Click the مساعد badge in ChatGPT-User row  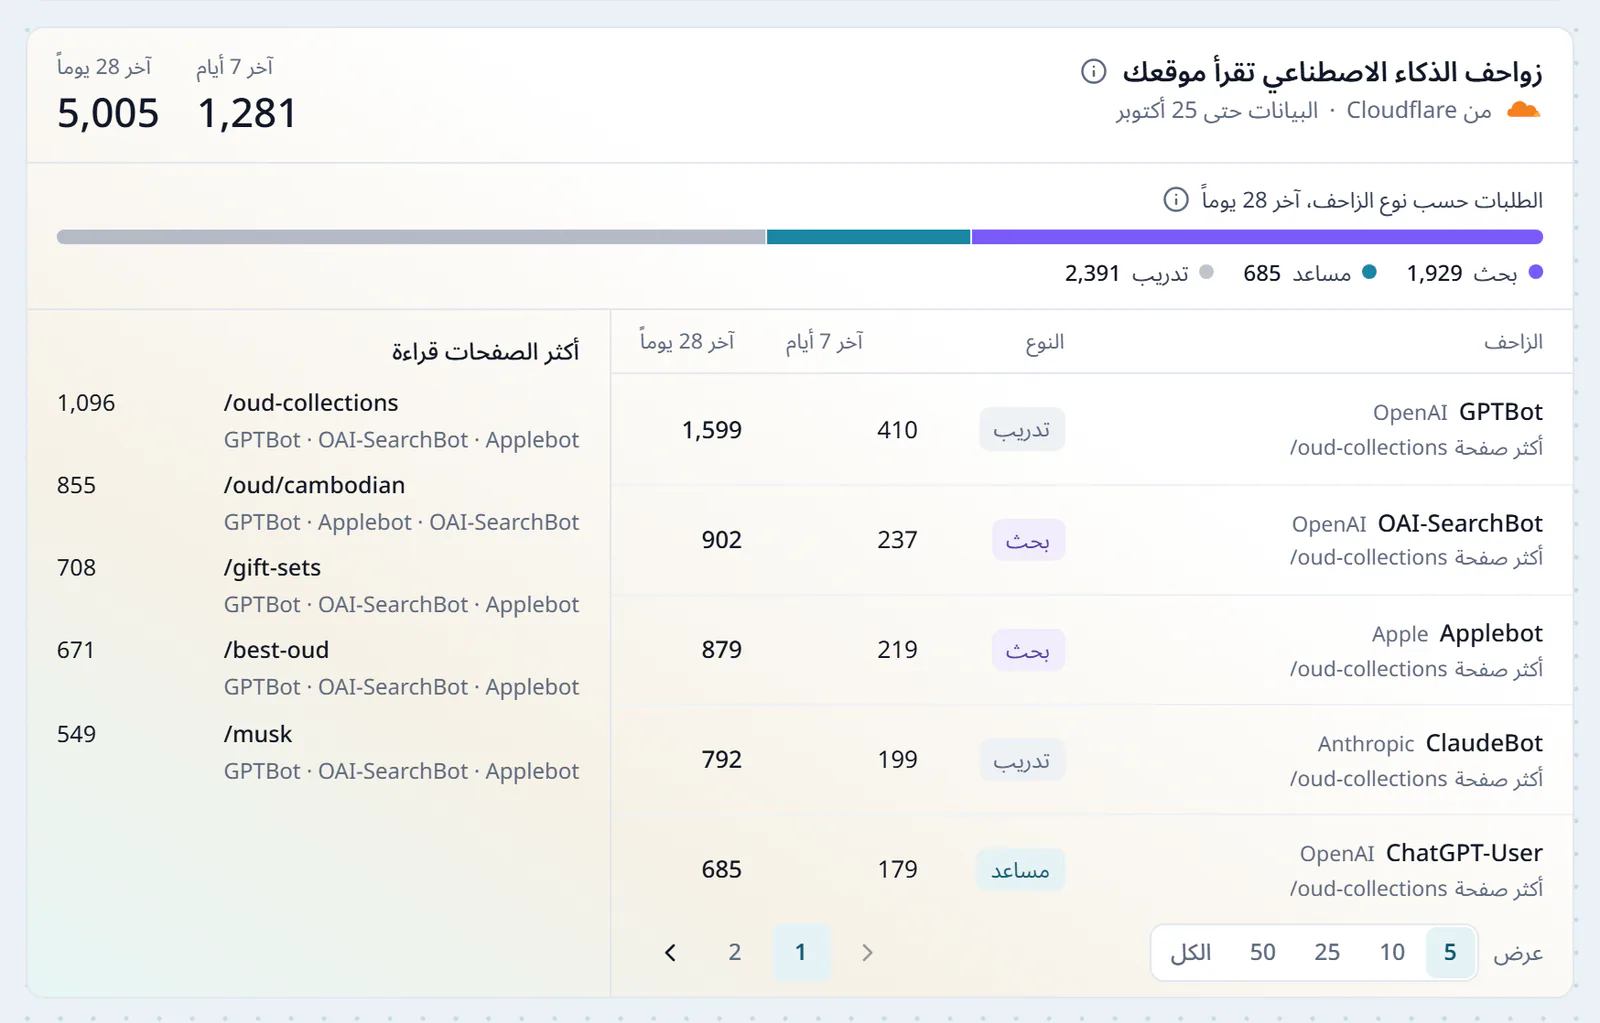point(1020,870)
